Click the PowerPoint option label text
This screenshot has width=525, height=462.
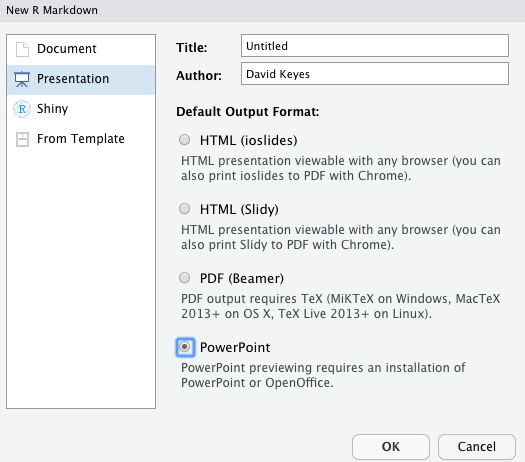click(x=235, y=348)
